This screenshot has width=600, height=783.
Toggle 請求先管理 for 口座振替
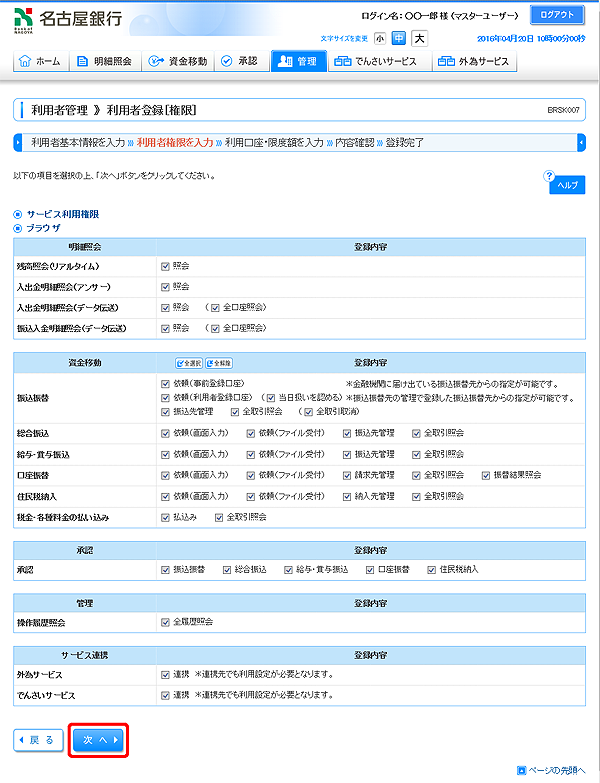[x=347, y=475]
